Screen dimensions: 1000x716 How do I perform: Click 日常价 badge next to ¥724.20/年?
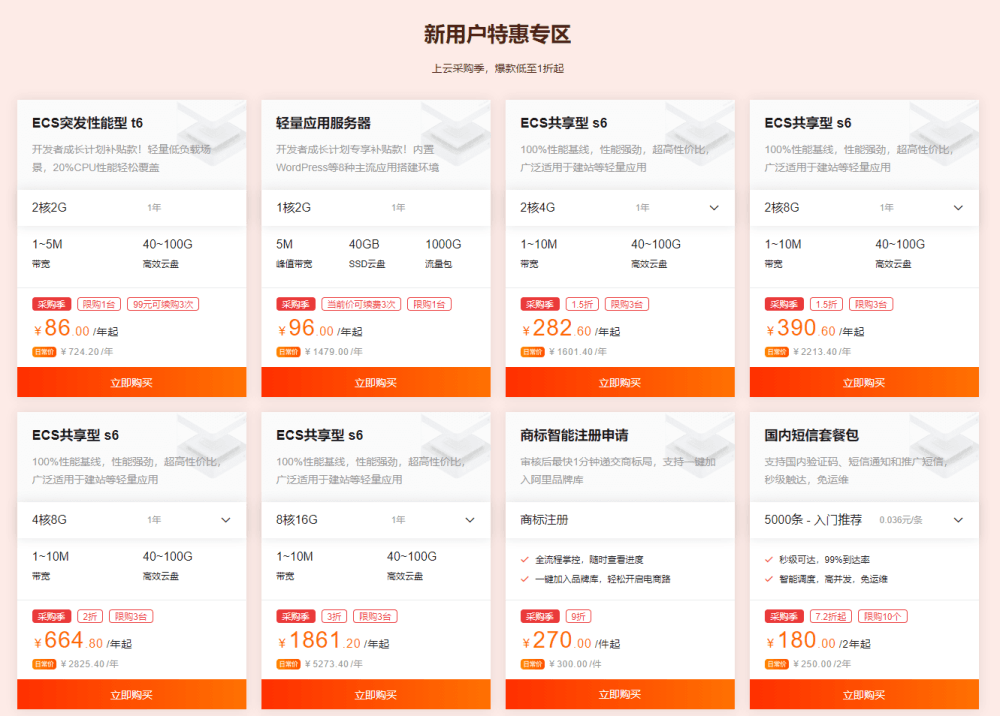pyautogui.click(x=44, y=352)
